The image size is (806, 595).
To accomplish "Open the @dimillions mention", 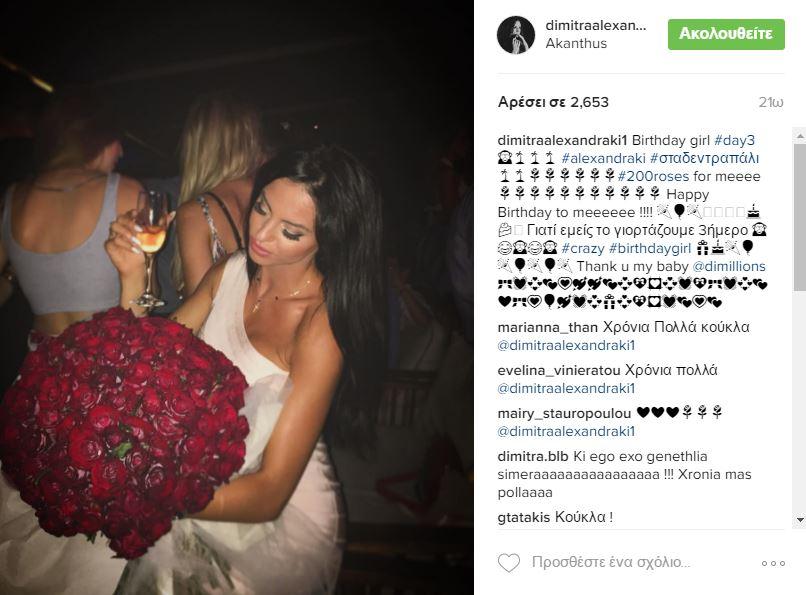I will [729, 266].
